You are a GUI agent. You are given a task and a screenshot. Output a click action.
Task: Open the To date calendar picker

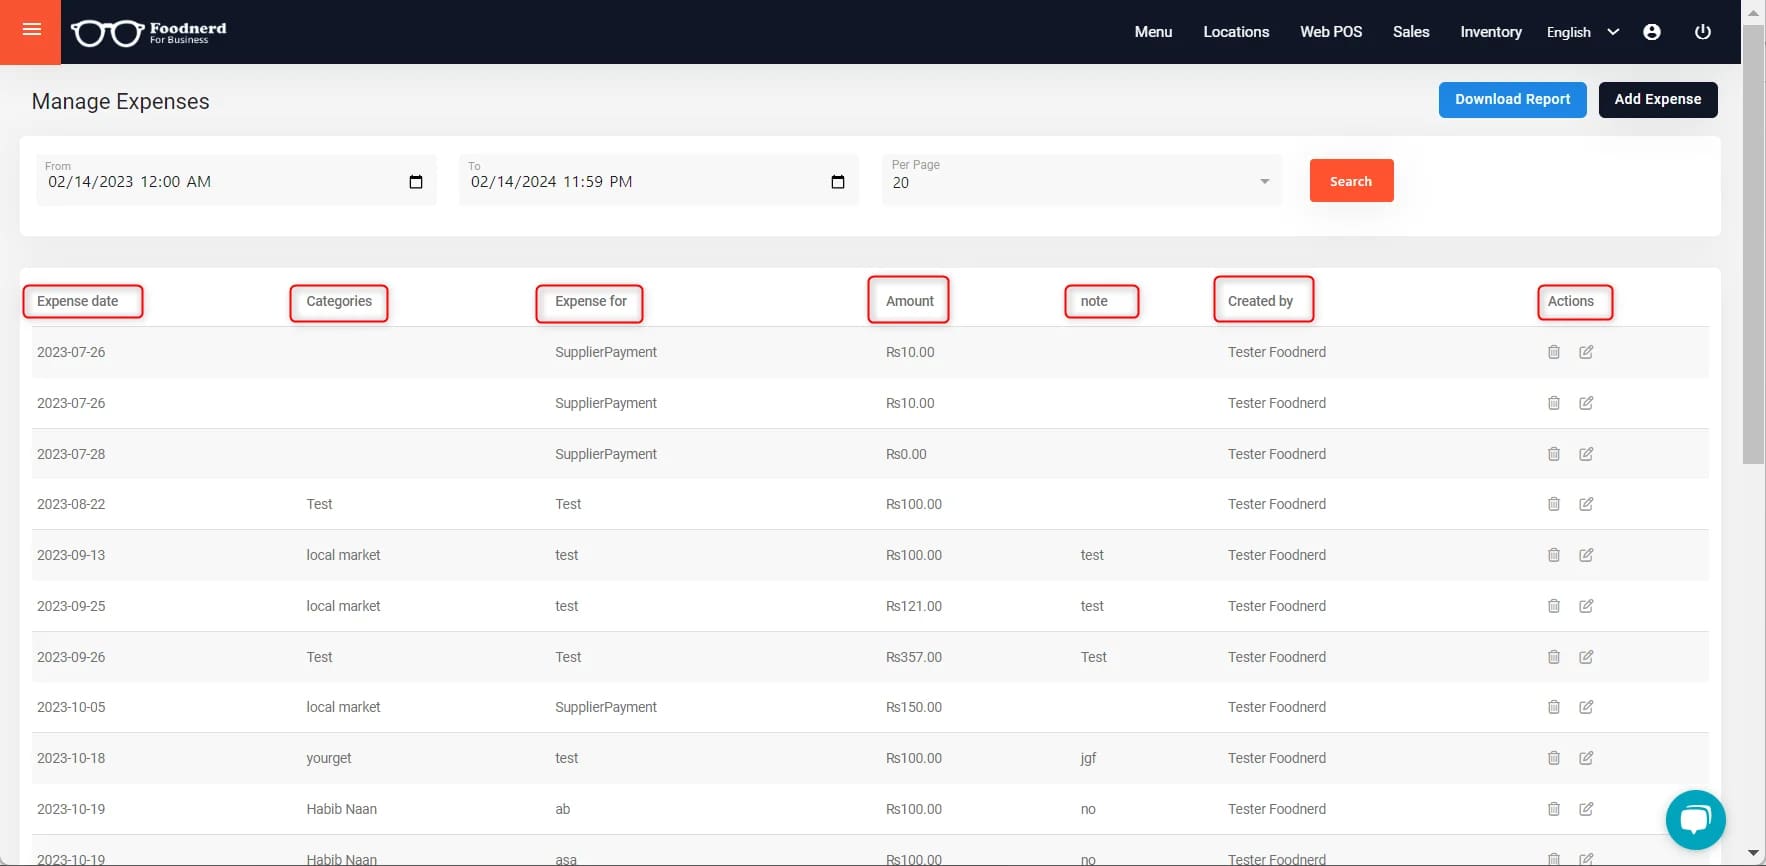click(x=838, y=182)
